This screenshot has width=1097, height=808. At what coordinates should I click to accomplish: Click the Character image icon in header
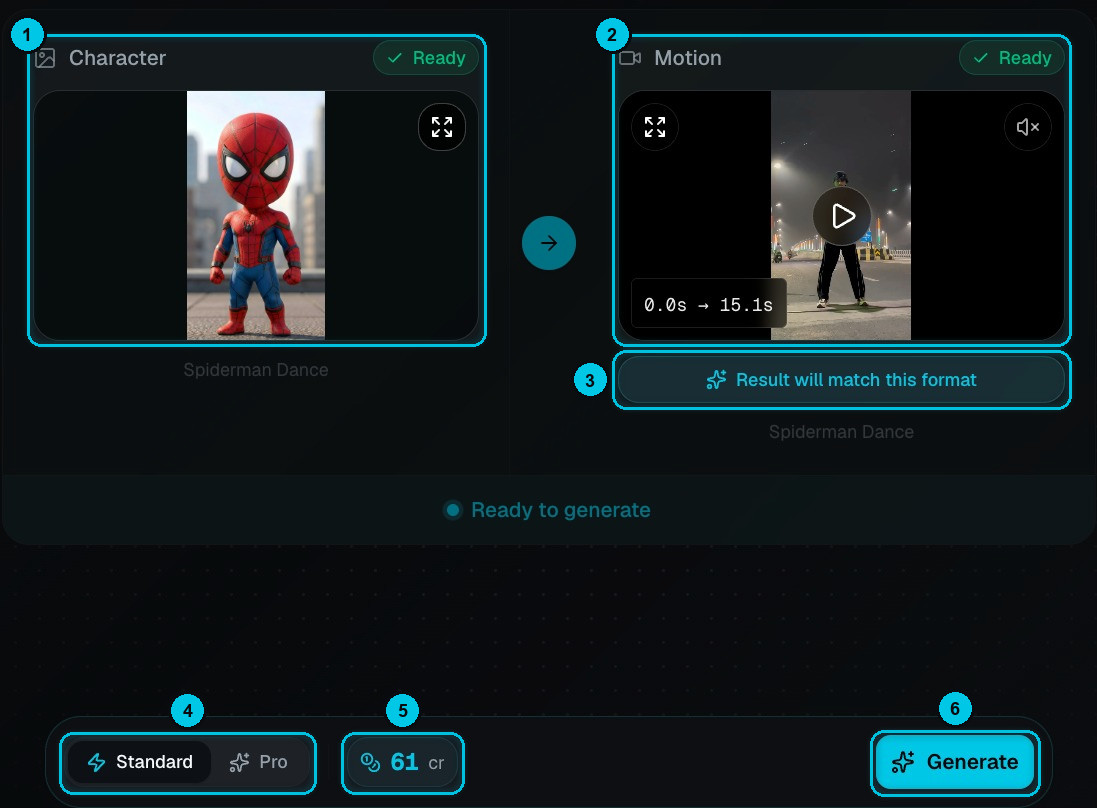pos(45,58)
